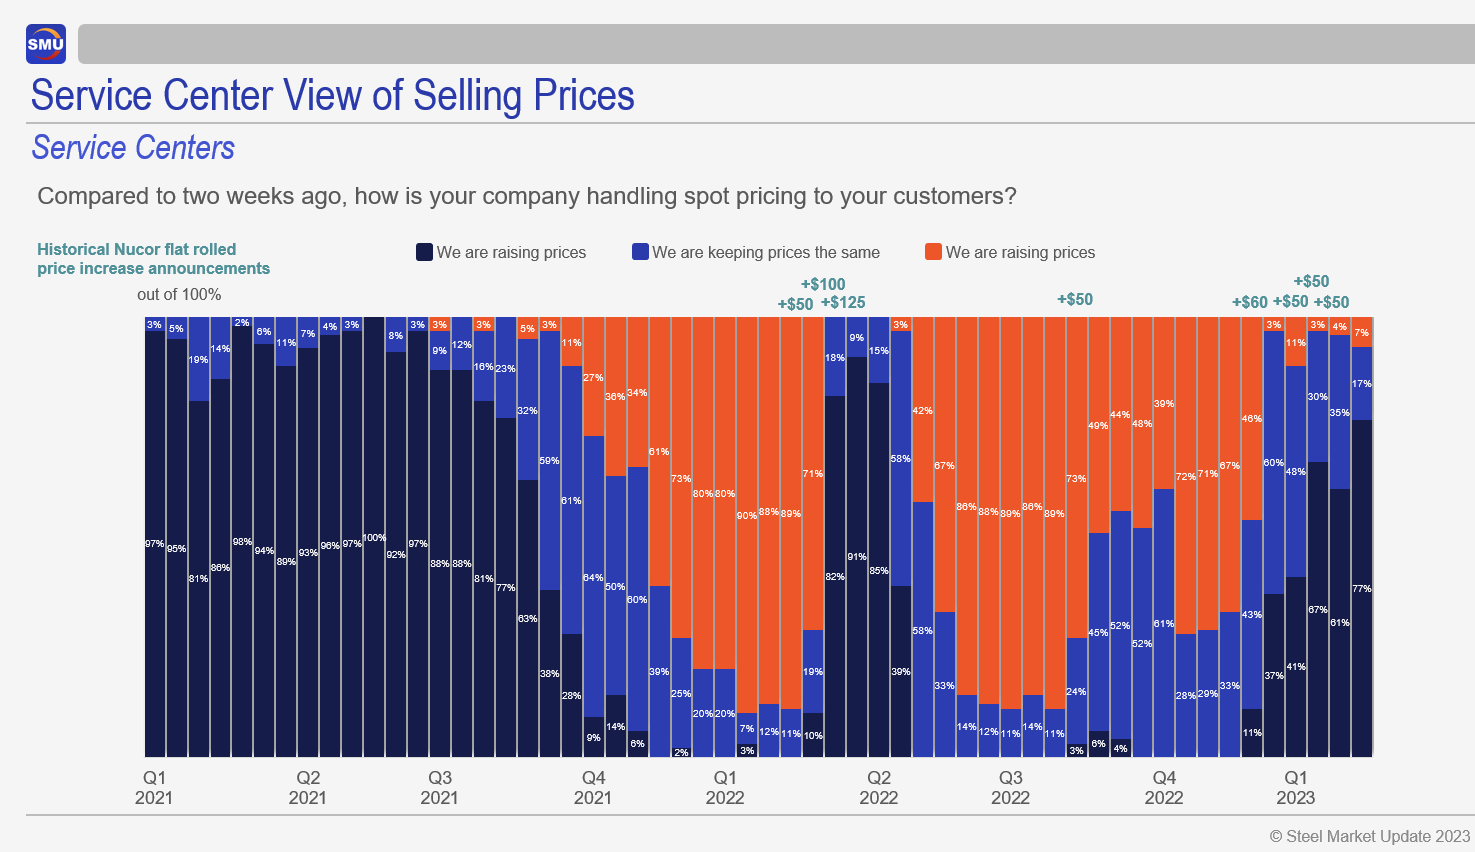Click the 'Q1 2021' axis label
The image size is (1475, 852).
154,788
